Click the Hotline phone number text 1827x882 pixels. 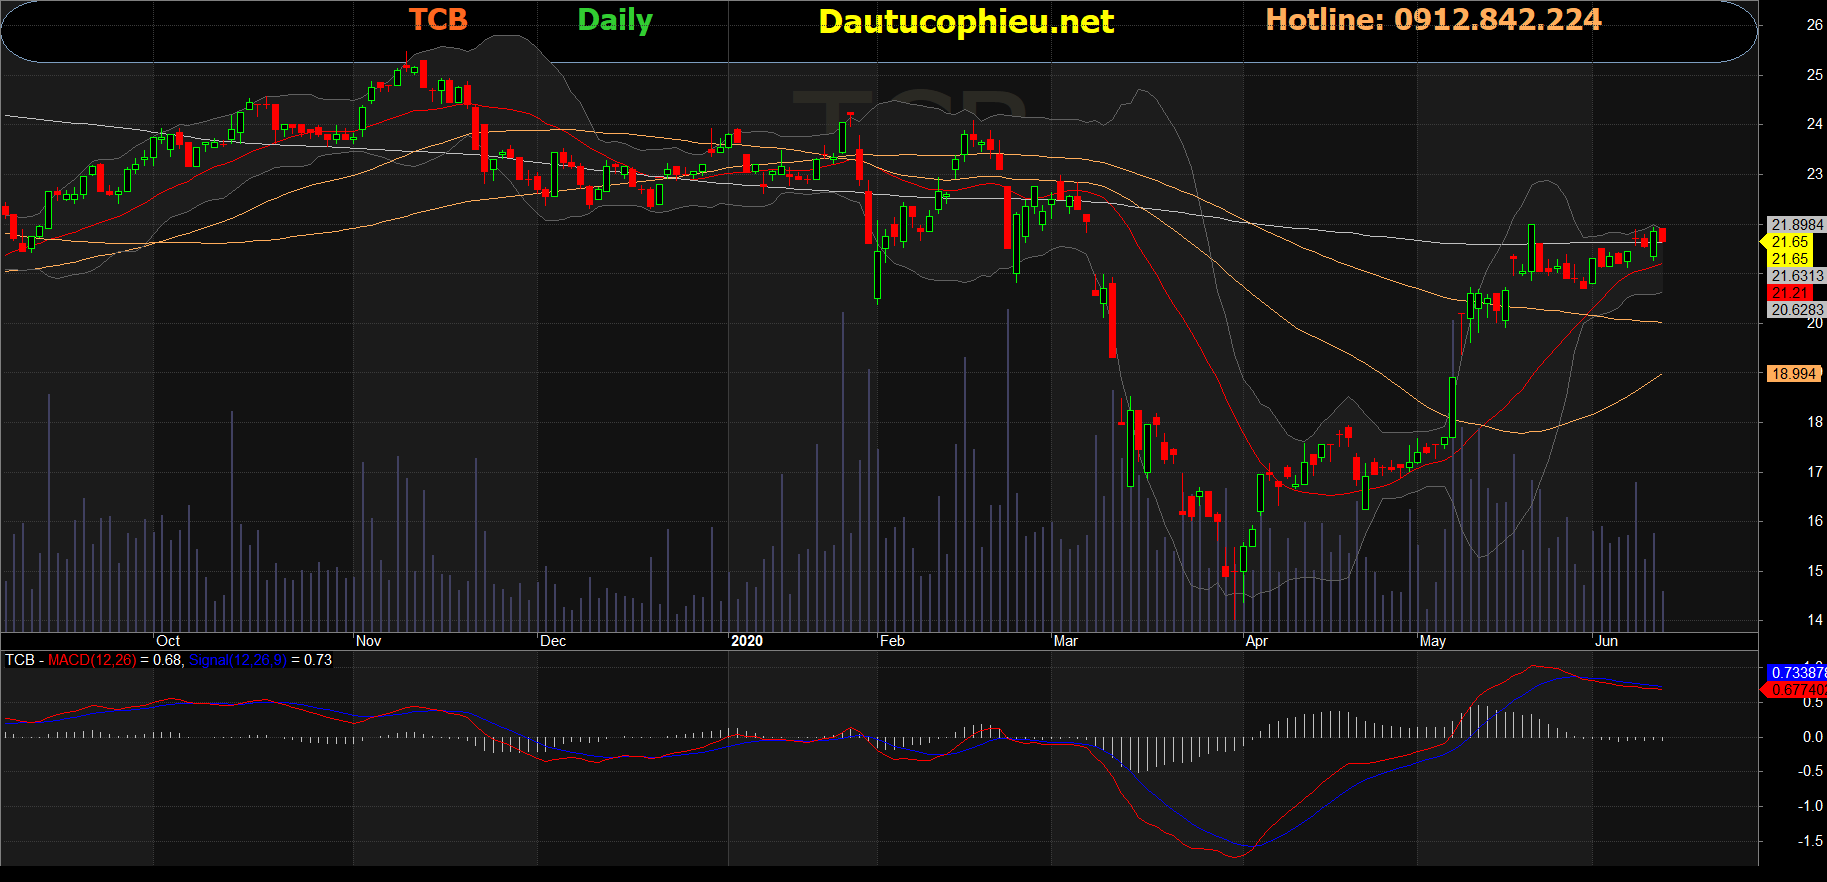click(1432, 20)
